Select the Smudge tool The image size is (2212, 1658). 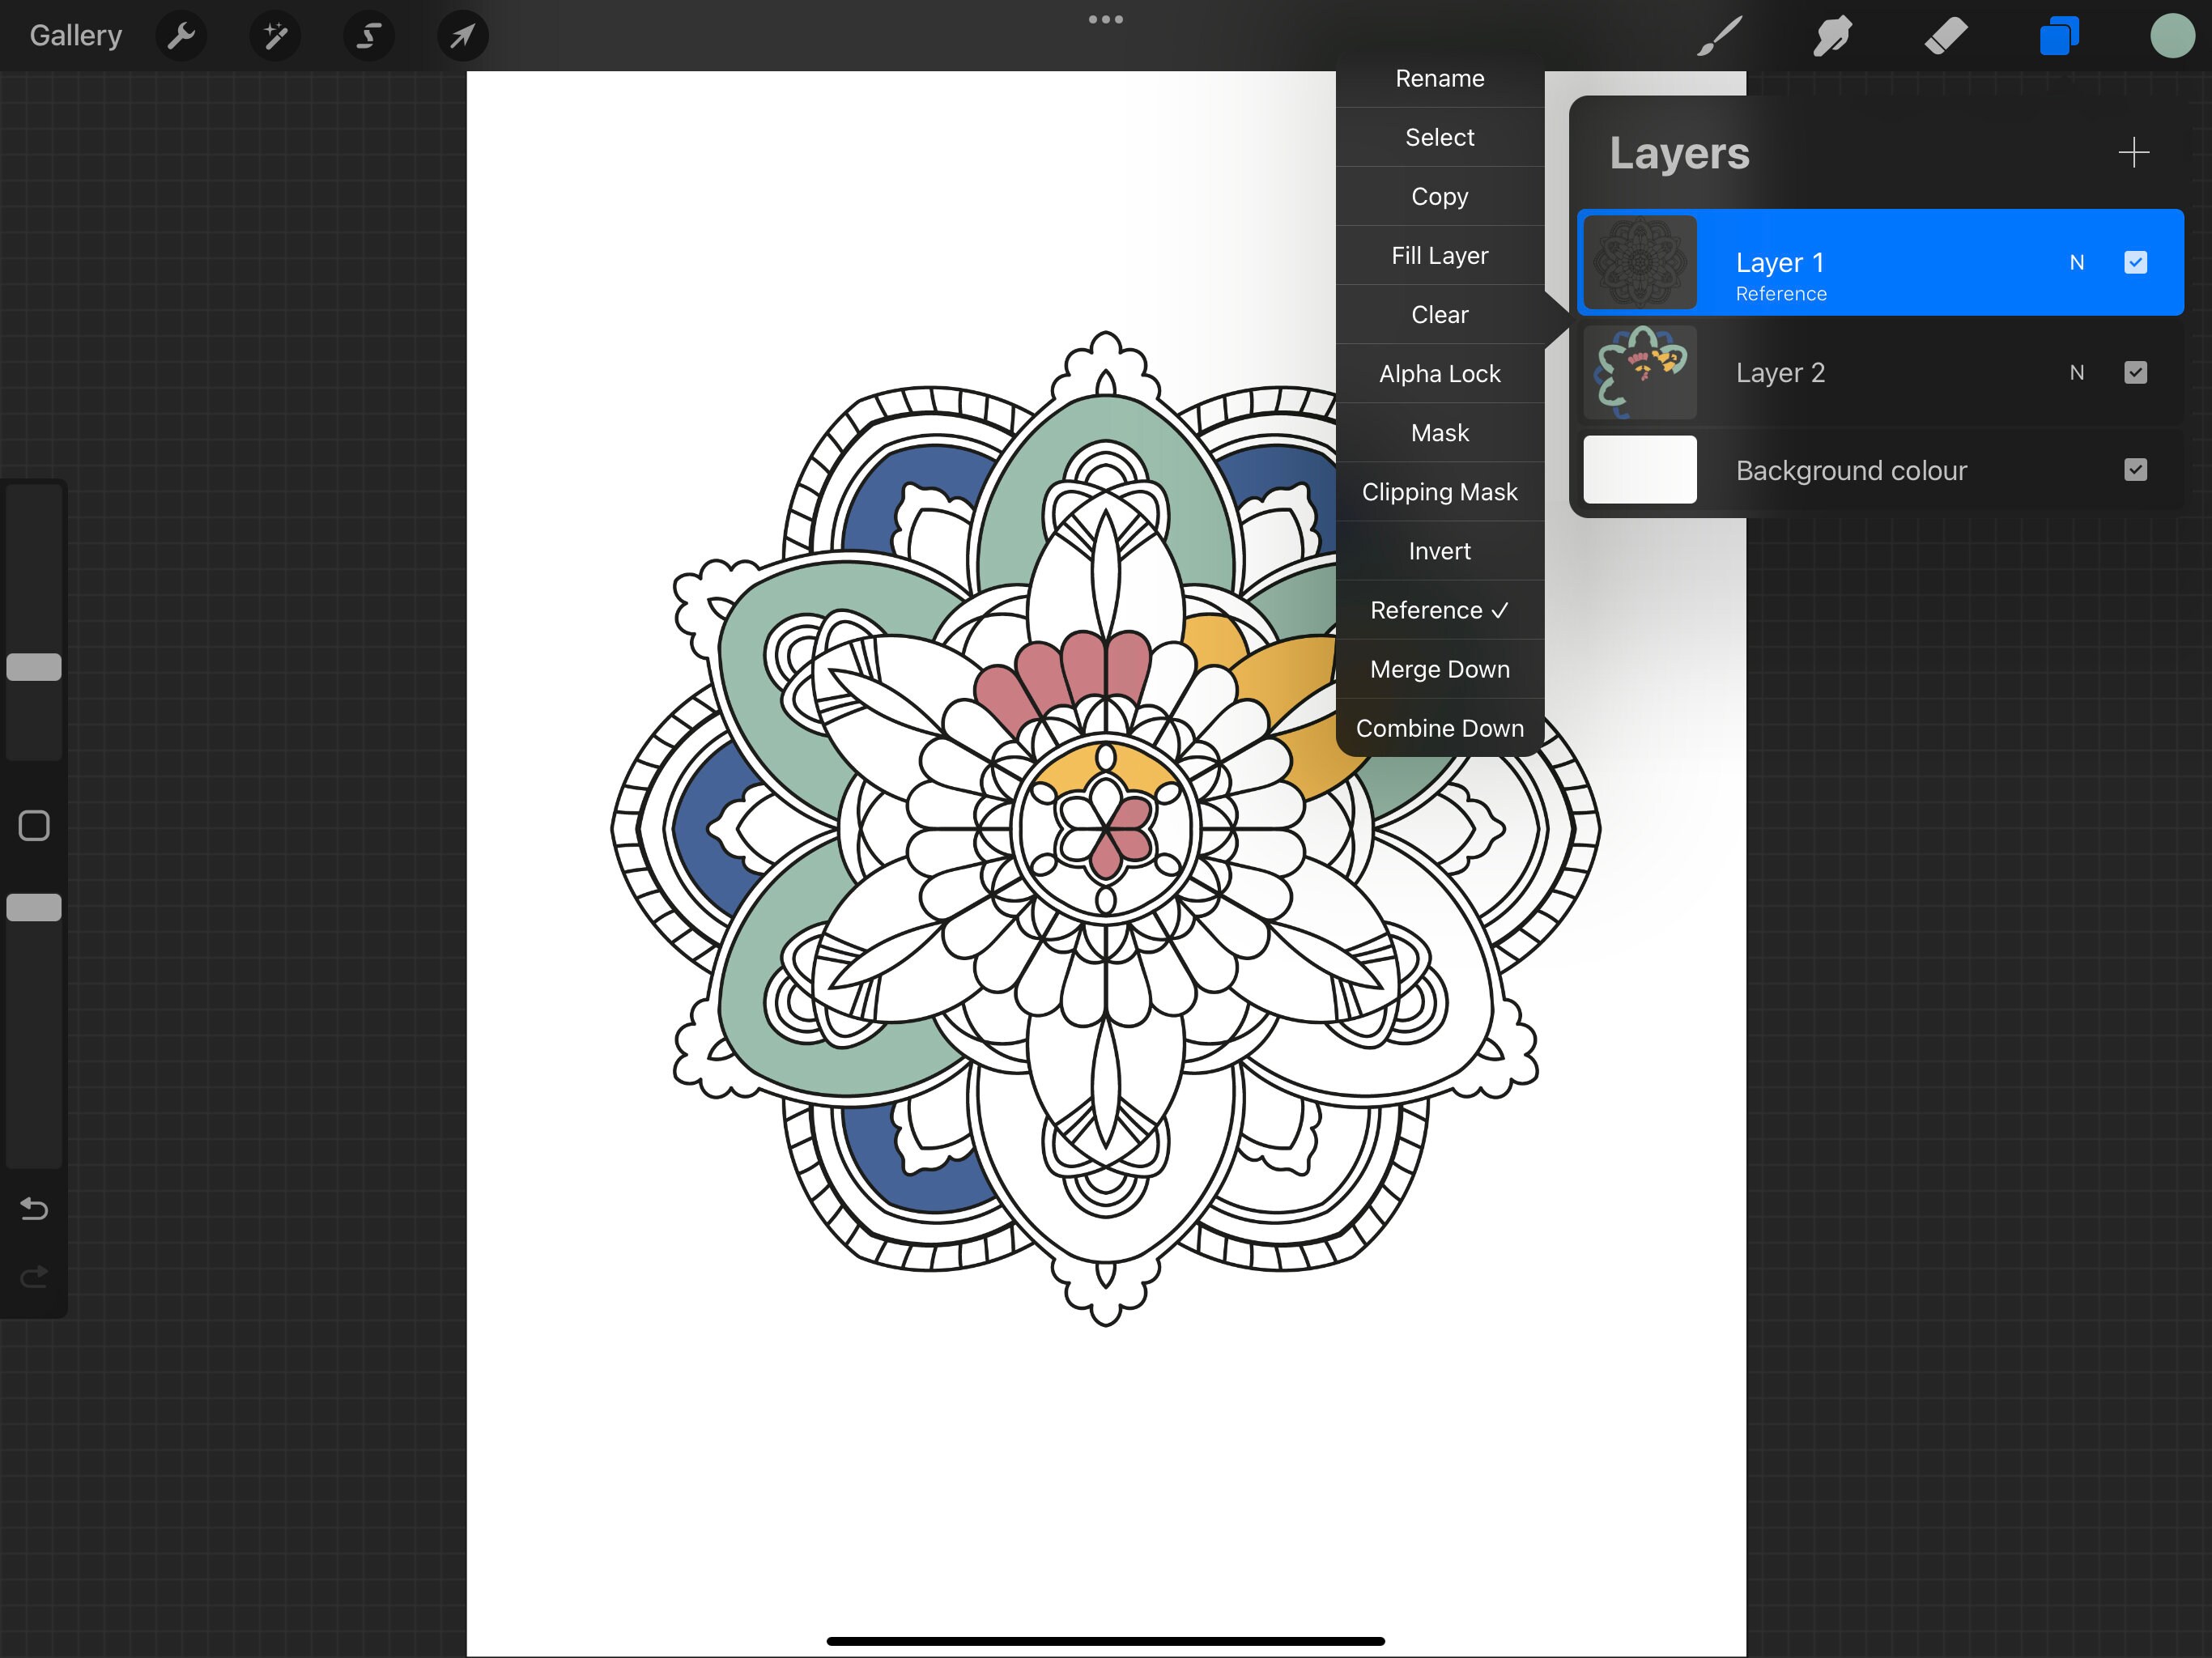coord(1831,35)
